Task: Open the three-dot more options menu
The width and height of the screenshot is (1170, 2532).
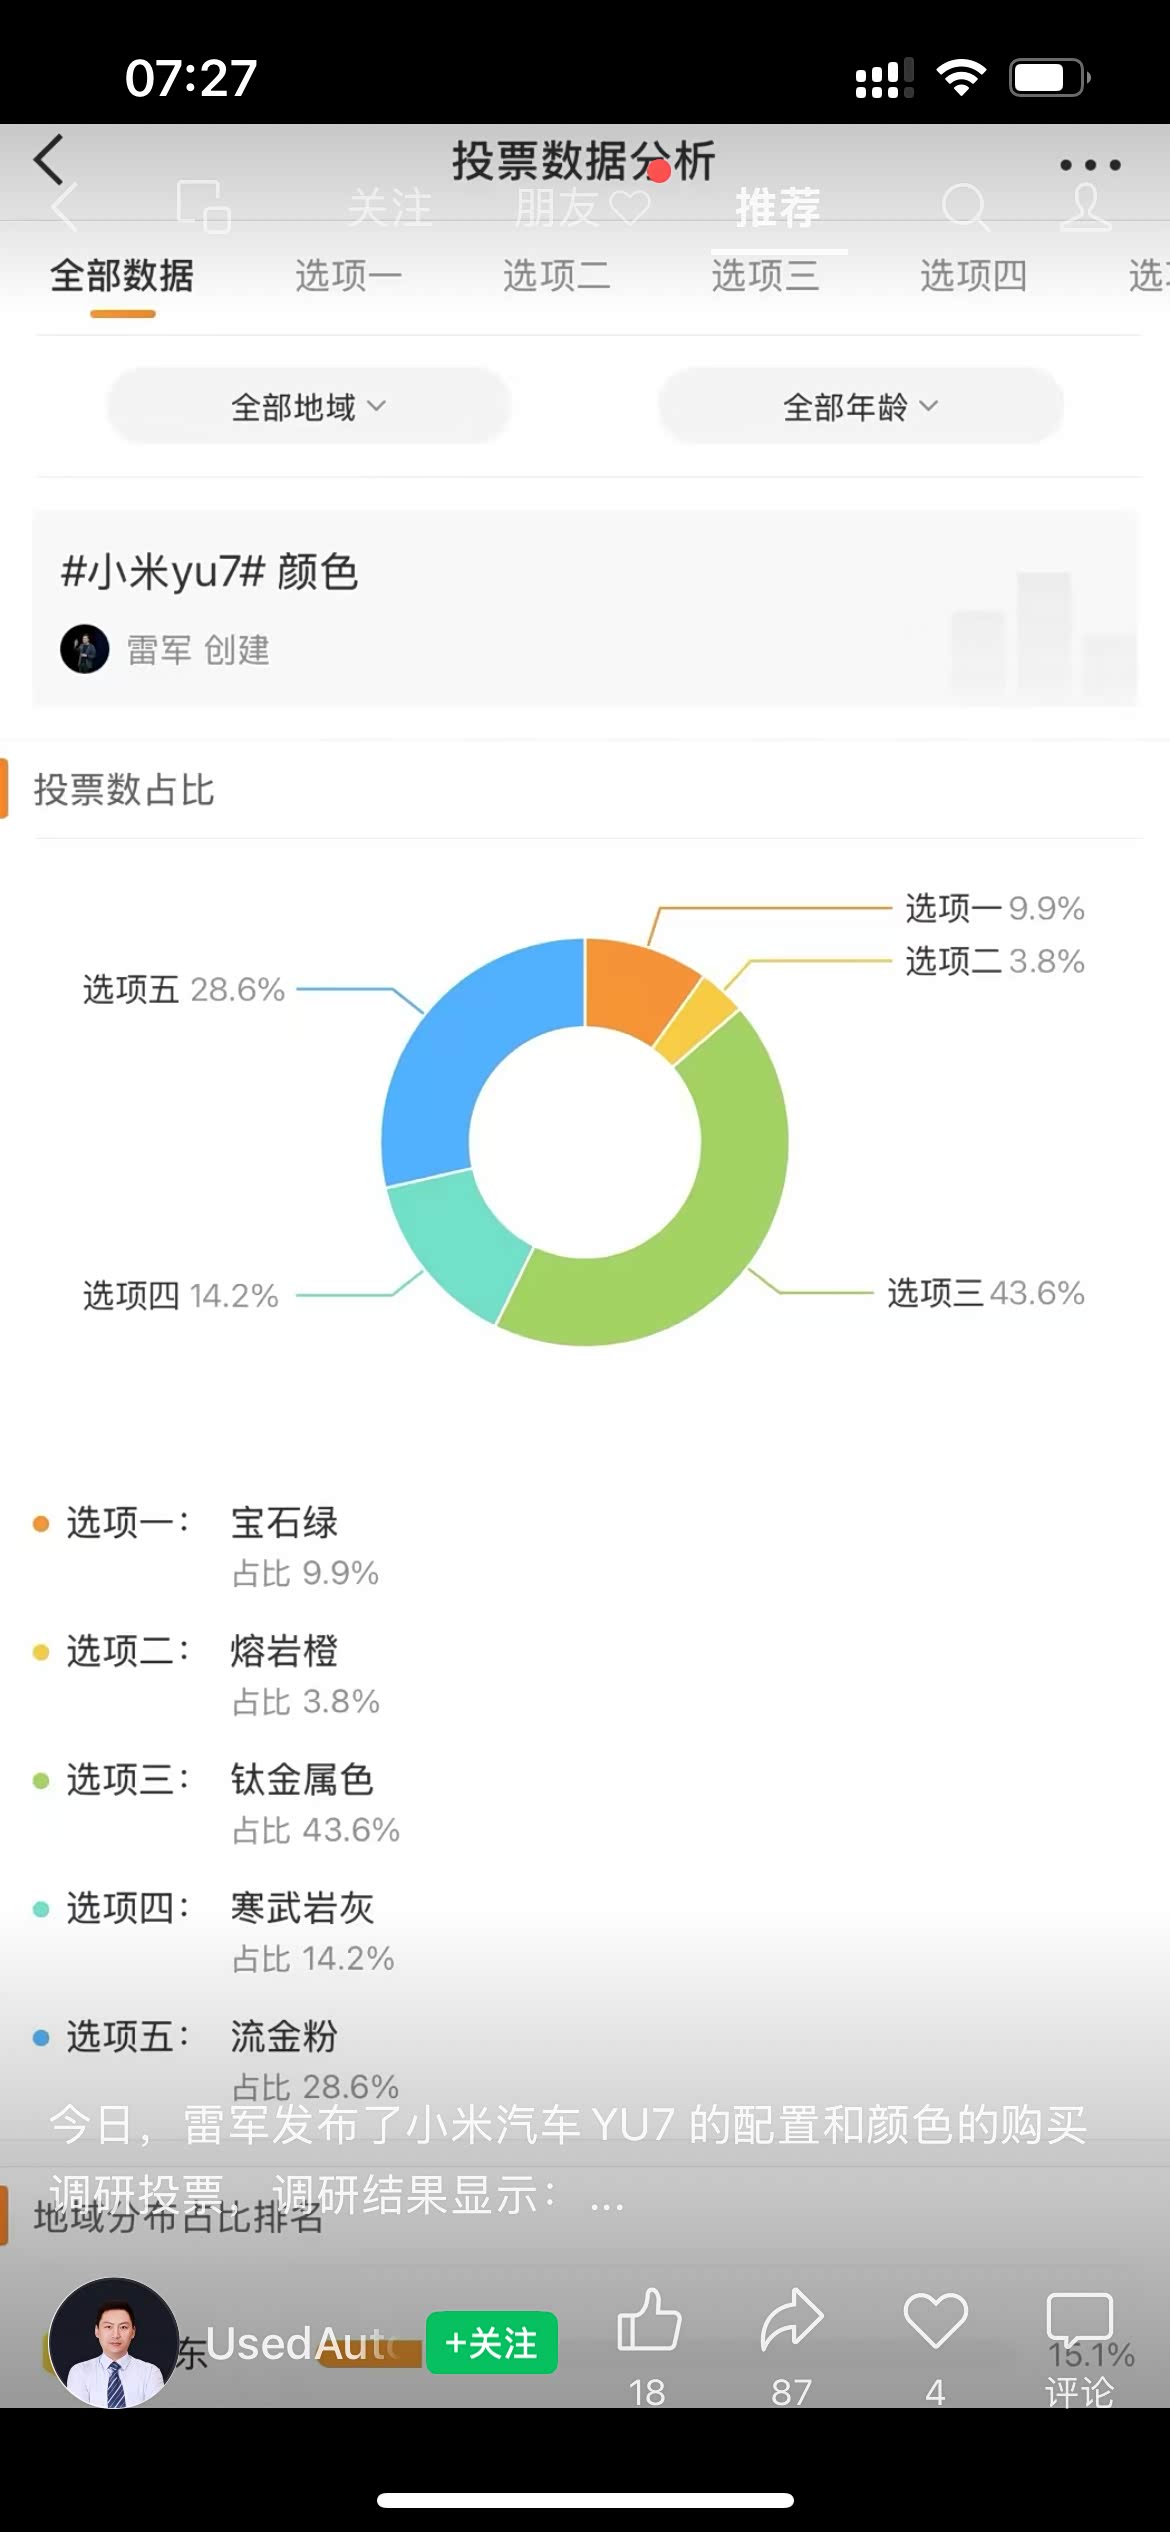Action: click(1089, 164)
